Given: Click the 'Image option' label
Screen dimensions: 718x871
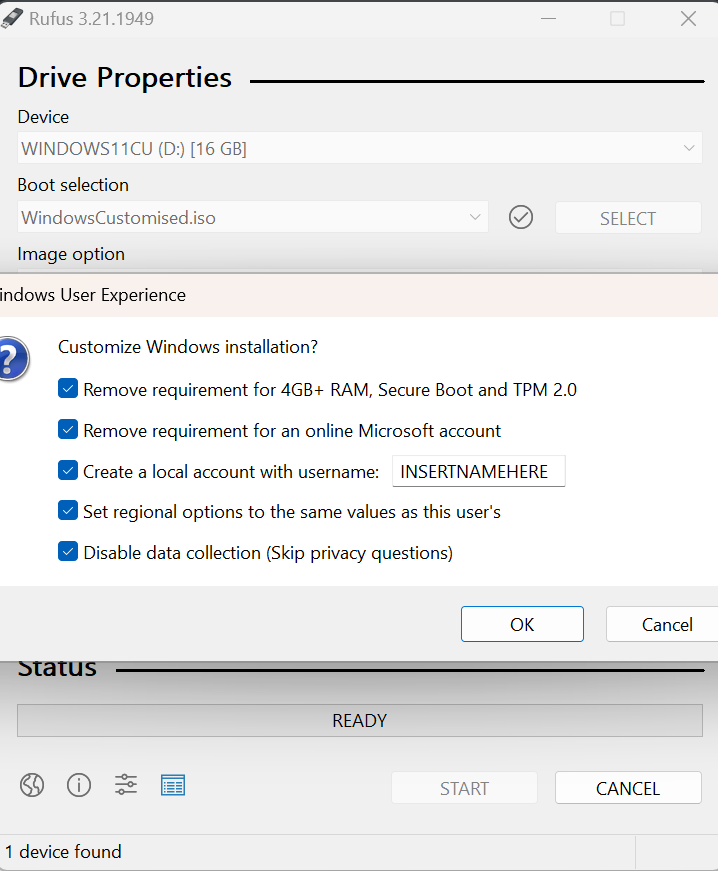Looking at the screenshot, I should pyautogui.click(x=71, y=254).
